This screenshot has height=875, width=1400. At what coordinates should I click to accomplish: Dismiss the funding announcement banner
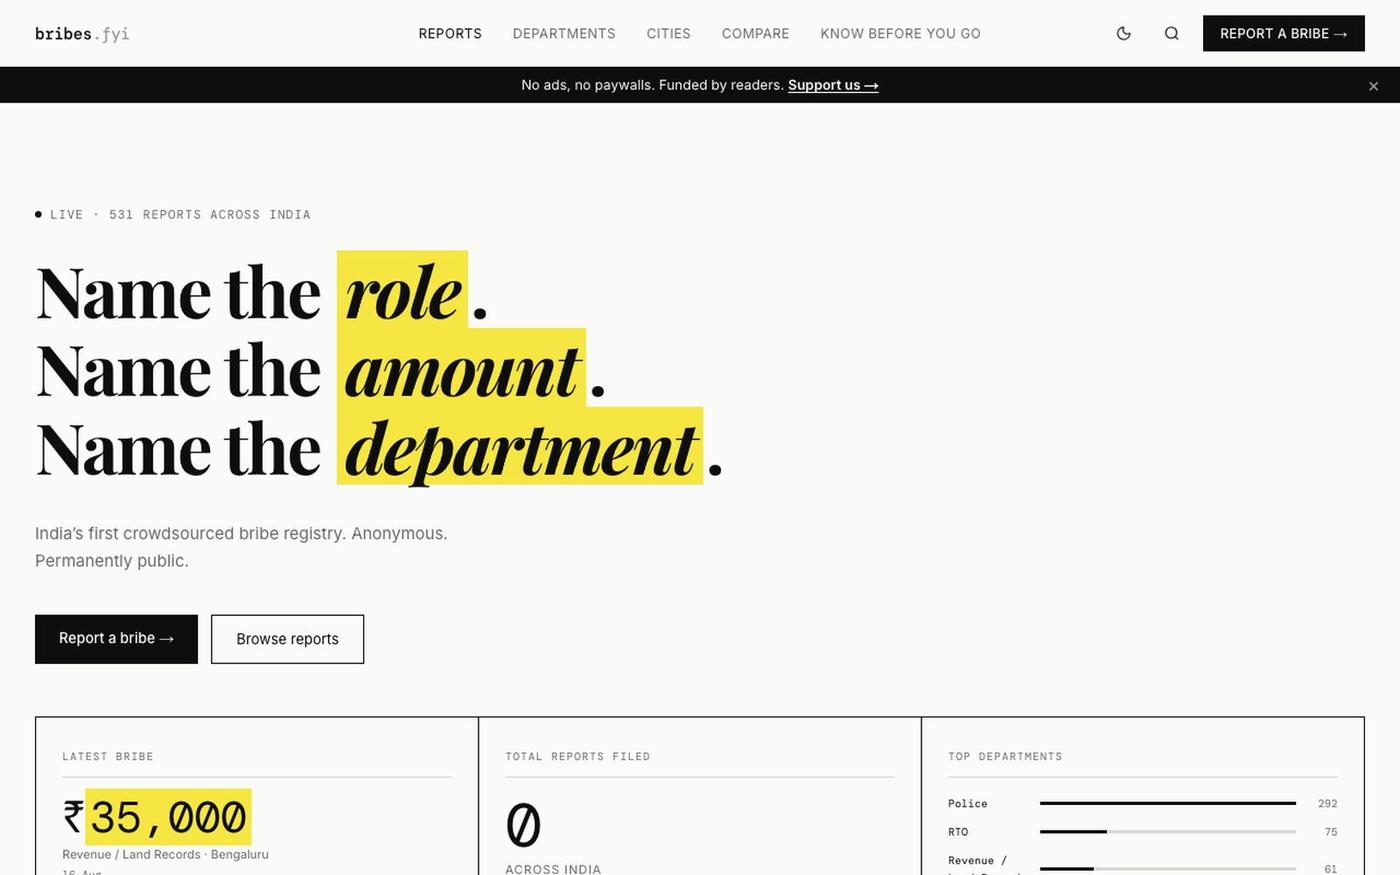(x=1373, y=86)
